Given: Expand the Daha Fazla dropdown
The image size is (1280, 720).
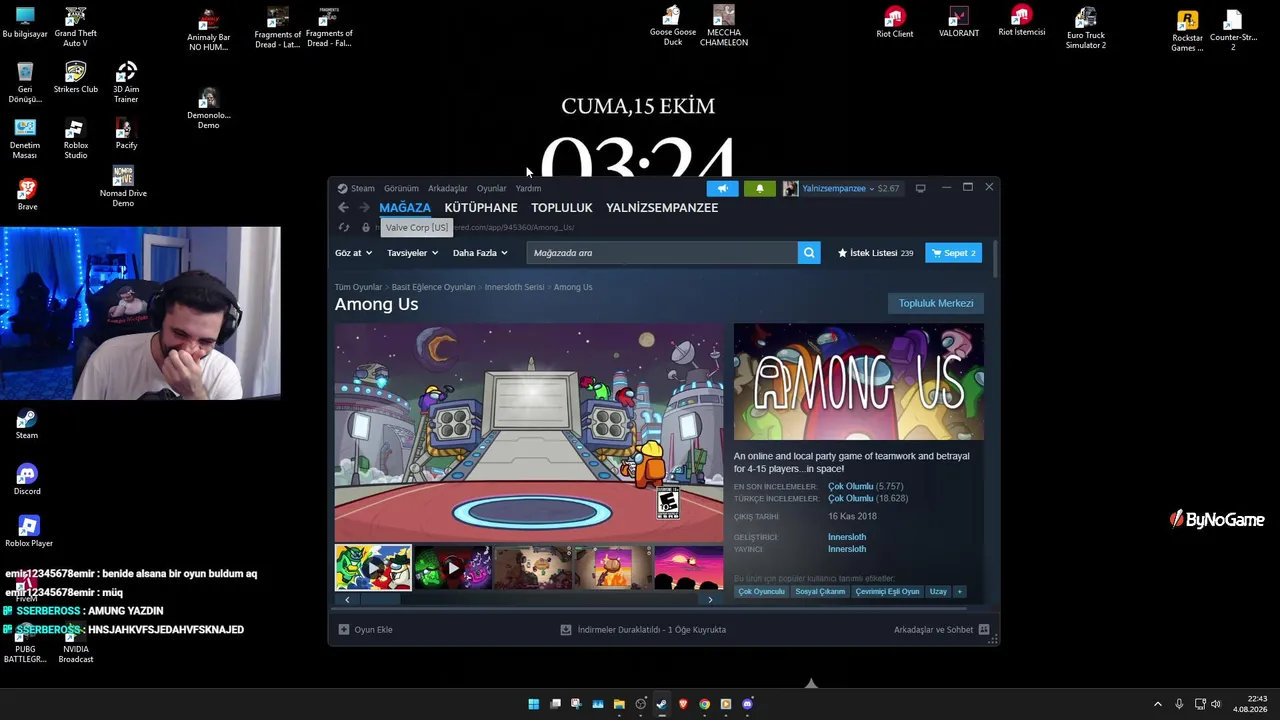Looking at the screenshot, I should [x=480, y=253].
